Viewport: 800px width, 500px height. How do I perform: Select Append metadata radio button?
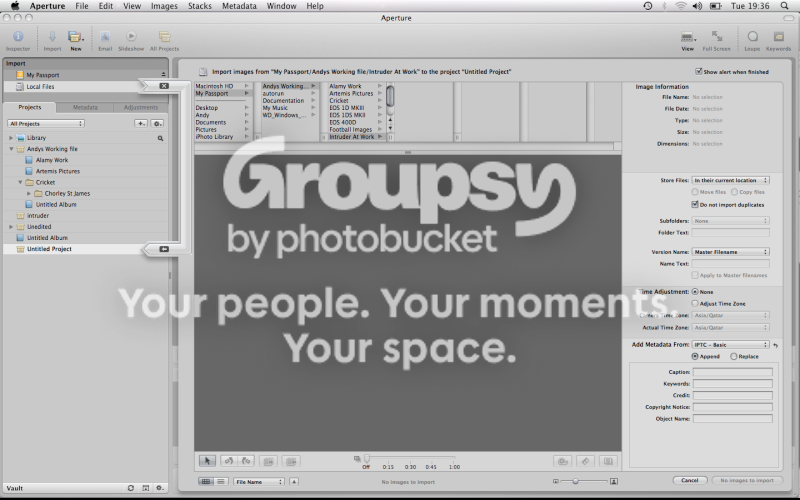695,357
